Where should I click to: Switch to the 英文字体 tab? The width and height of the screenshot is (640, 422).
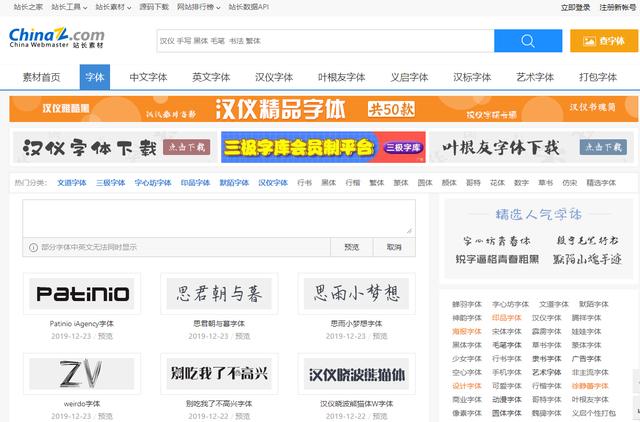tap(211, 77)
